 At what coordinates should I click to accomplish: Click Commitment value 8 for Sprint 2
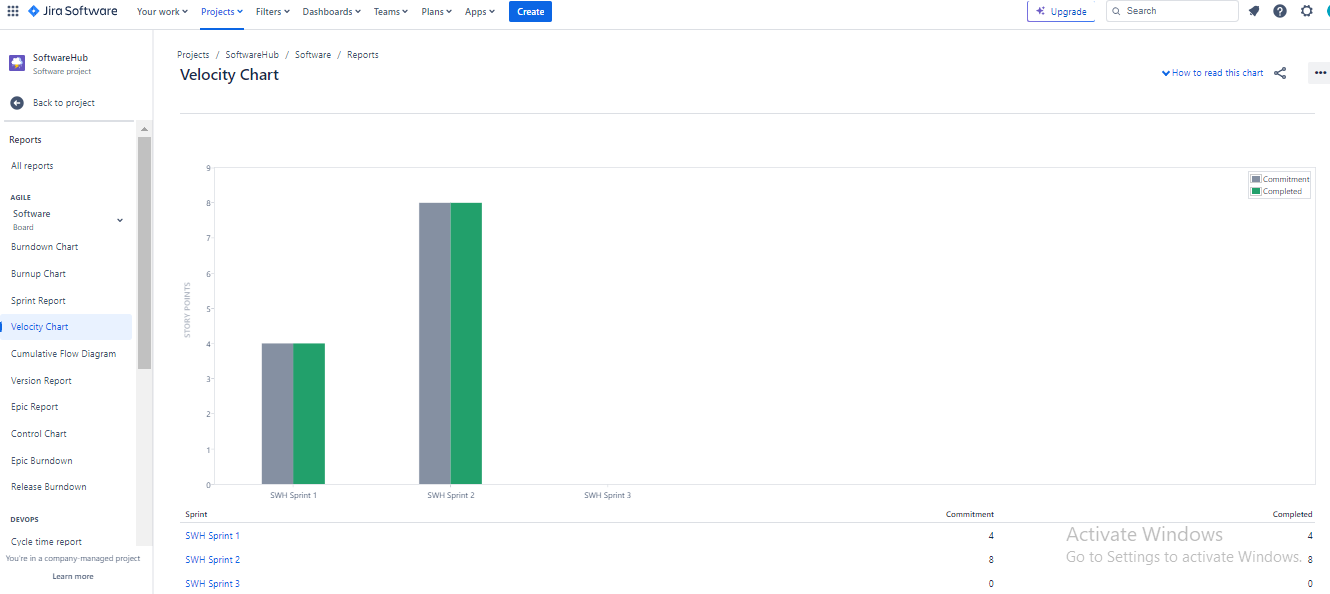(x=991, y=560)
